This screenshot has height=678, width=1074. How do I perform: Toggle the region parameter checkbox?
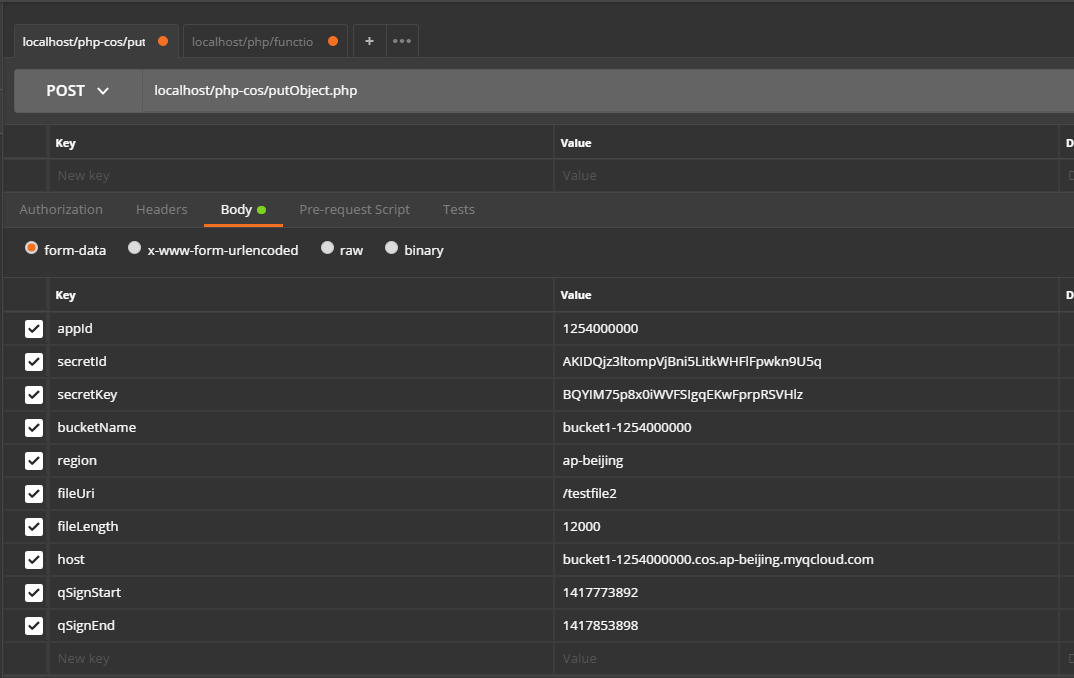click(34, 461)
